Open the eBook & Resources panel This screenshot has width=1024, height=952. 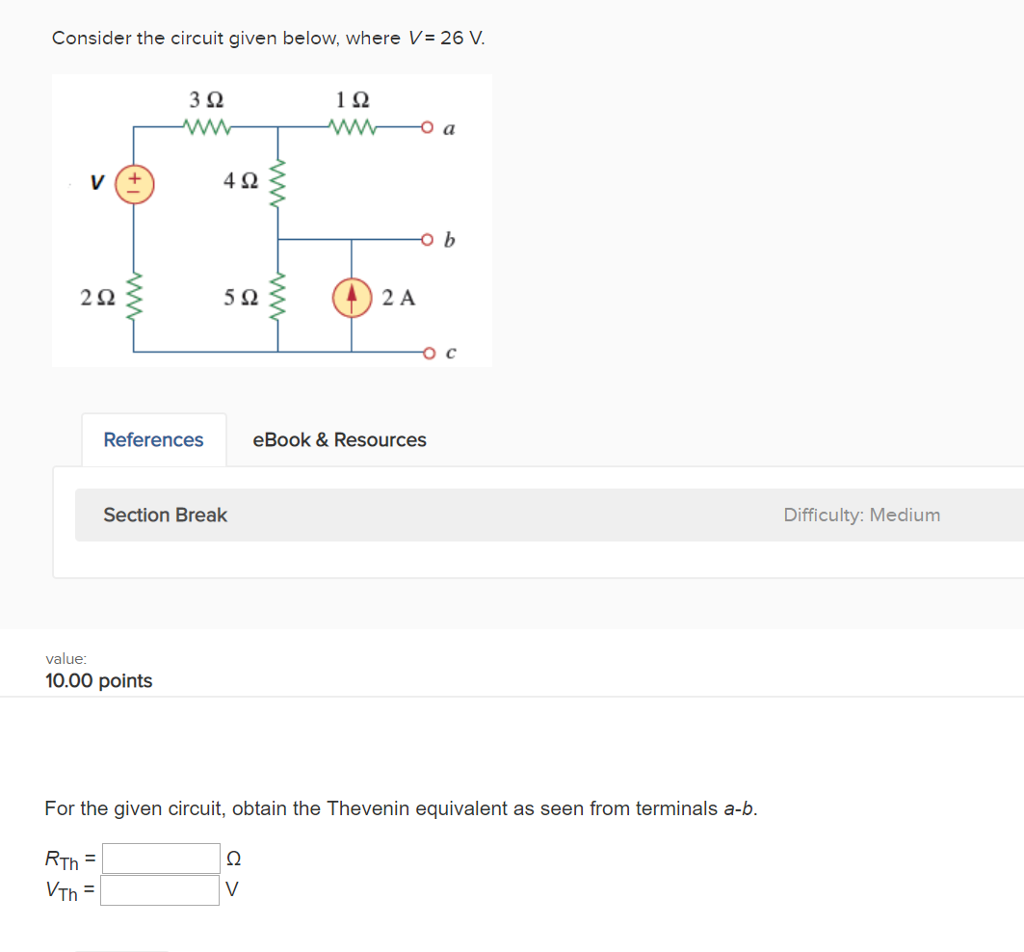[x=339, y=440]
